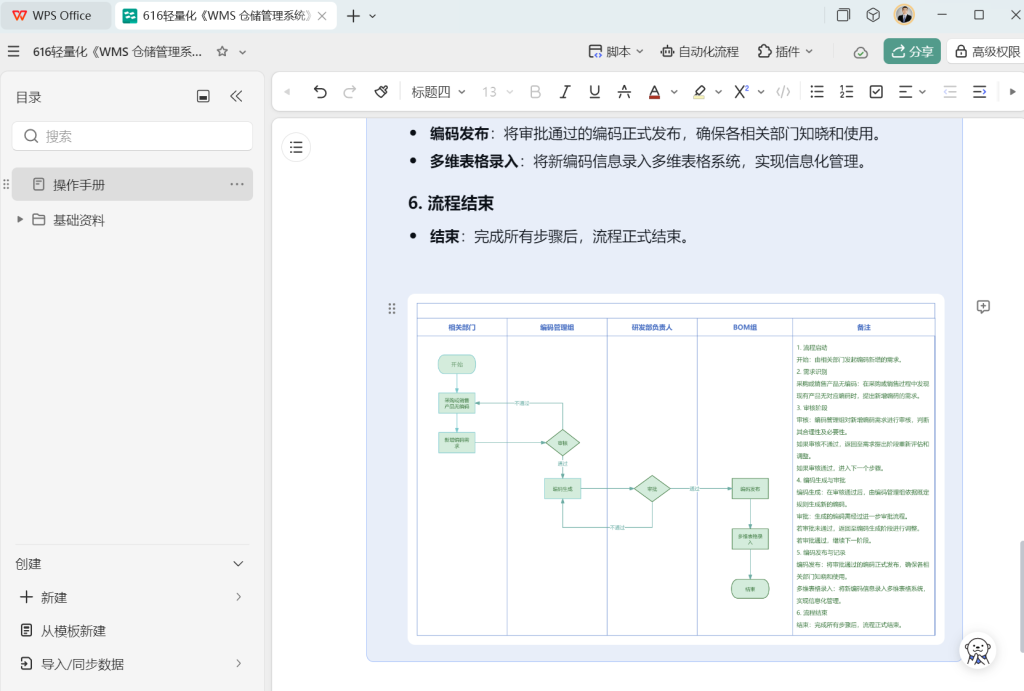Screen dimensions: 1024x691
Task: Switch to the WPS Office home tab
Action: pyautogui.click(x=56, y=16)
